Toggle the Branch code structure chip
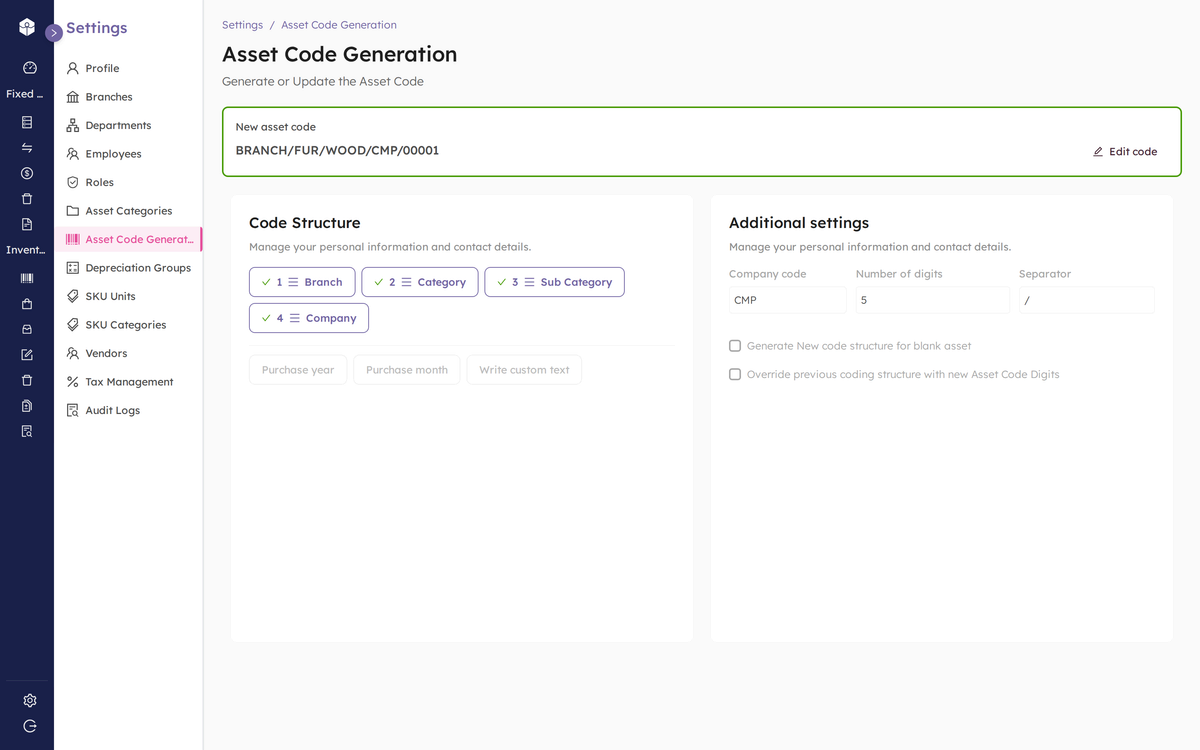Viewport: 1200px width, 750px height. 302,282
